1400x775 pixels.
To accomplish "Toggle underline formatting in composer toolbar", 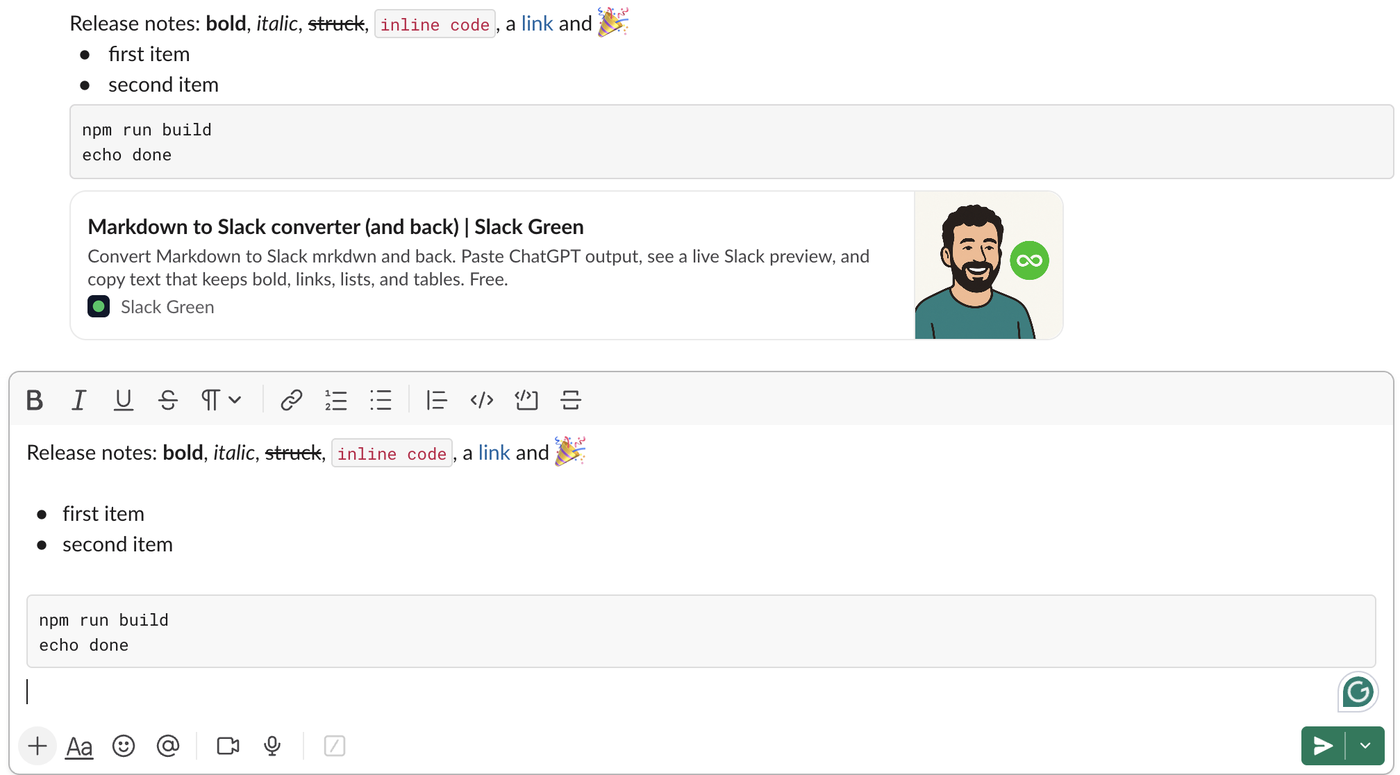I will 123,400.
